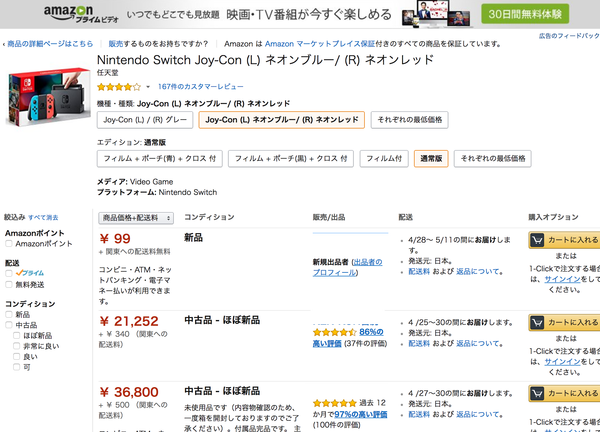Open the Nintendo Switch product thumbnail

(x=48, y=96)
